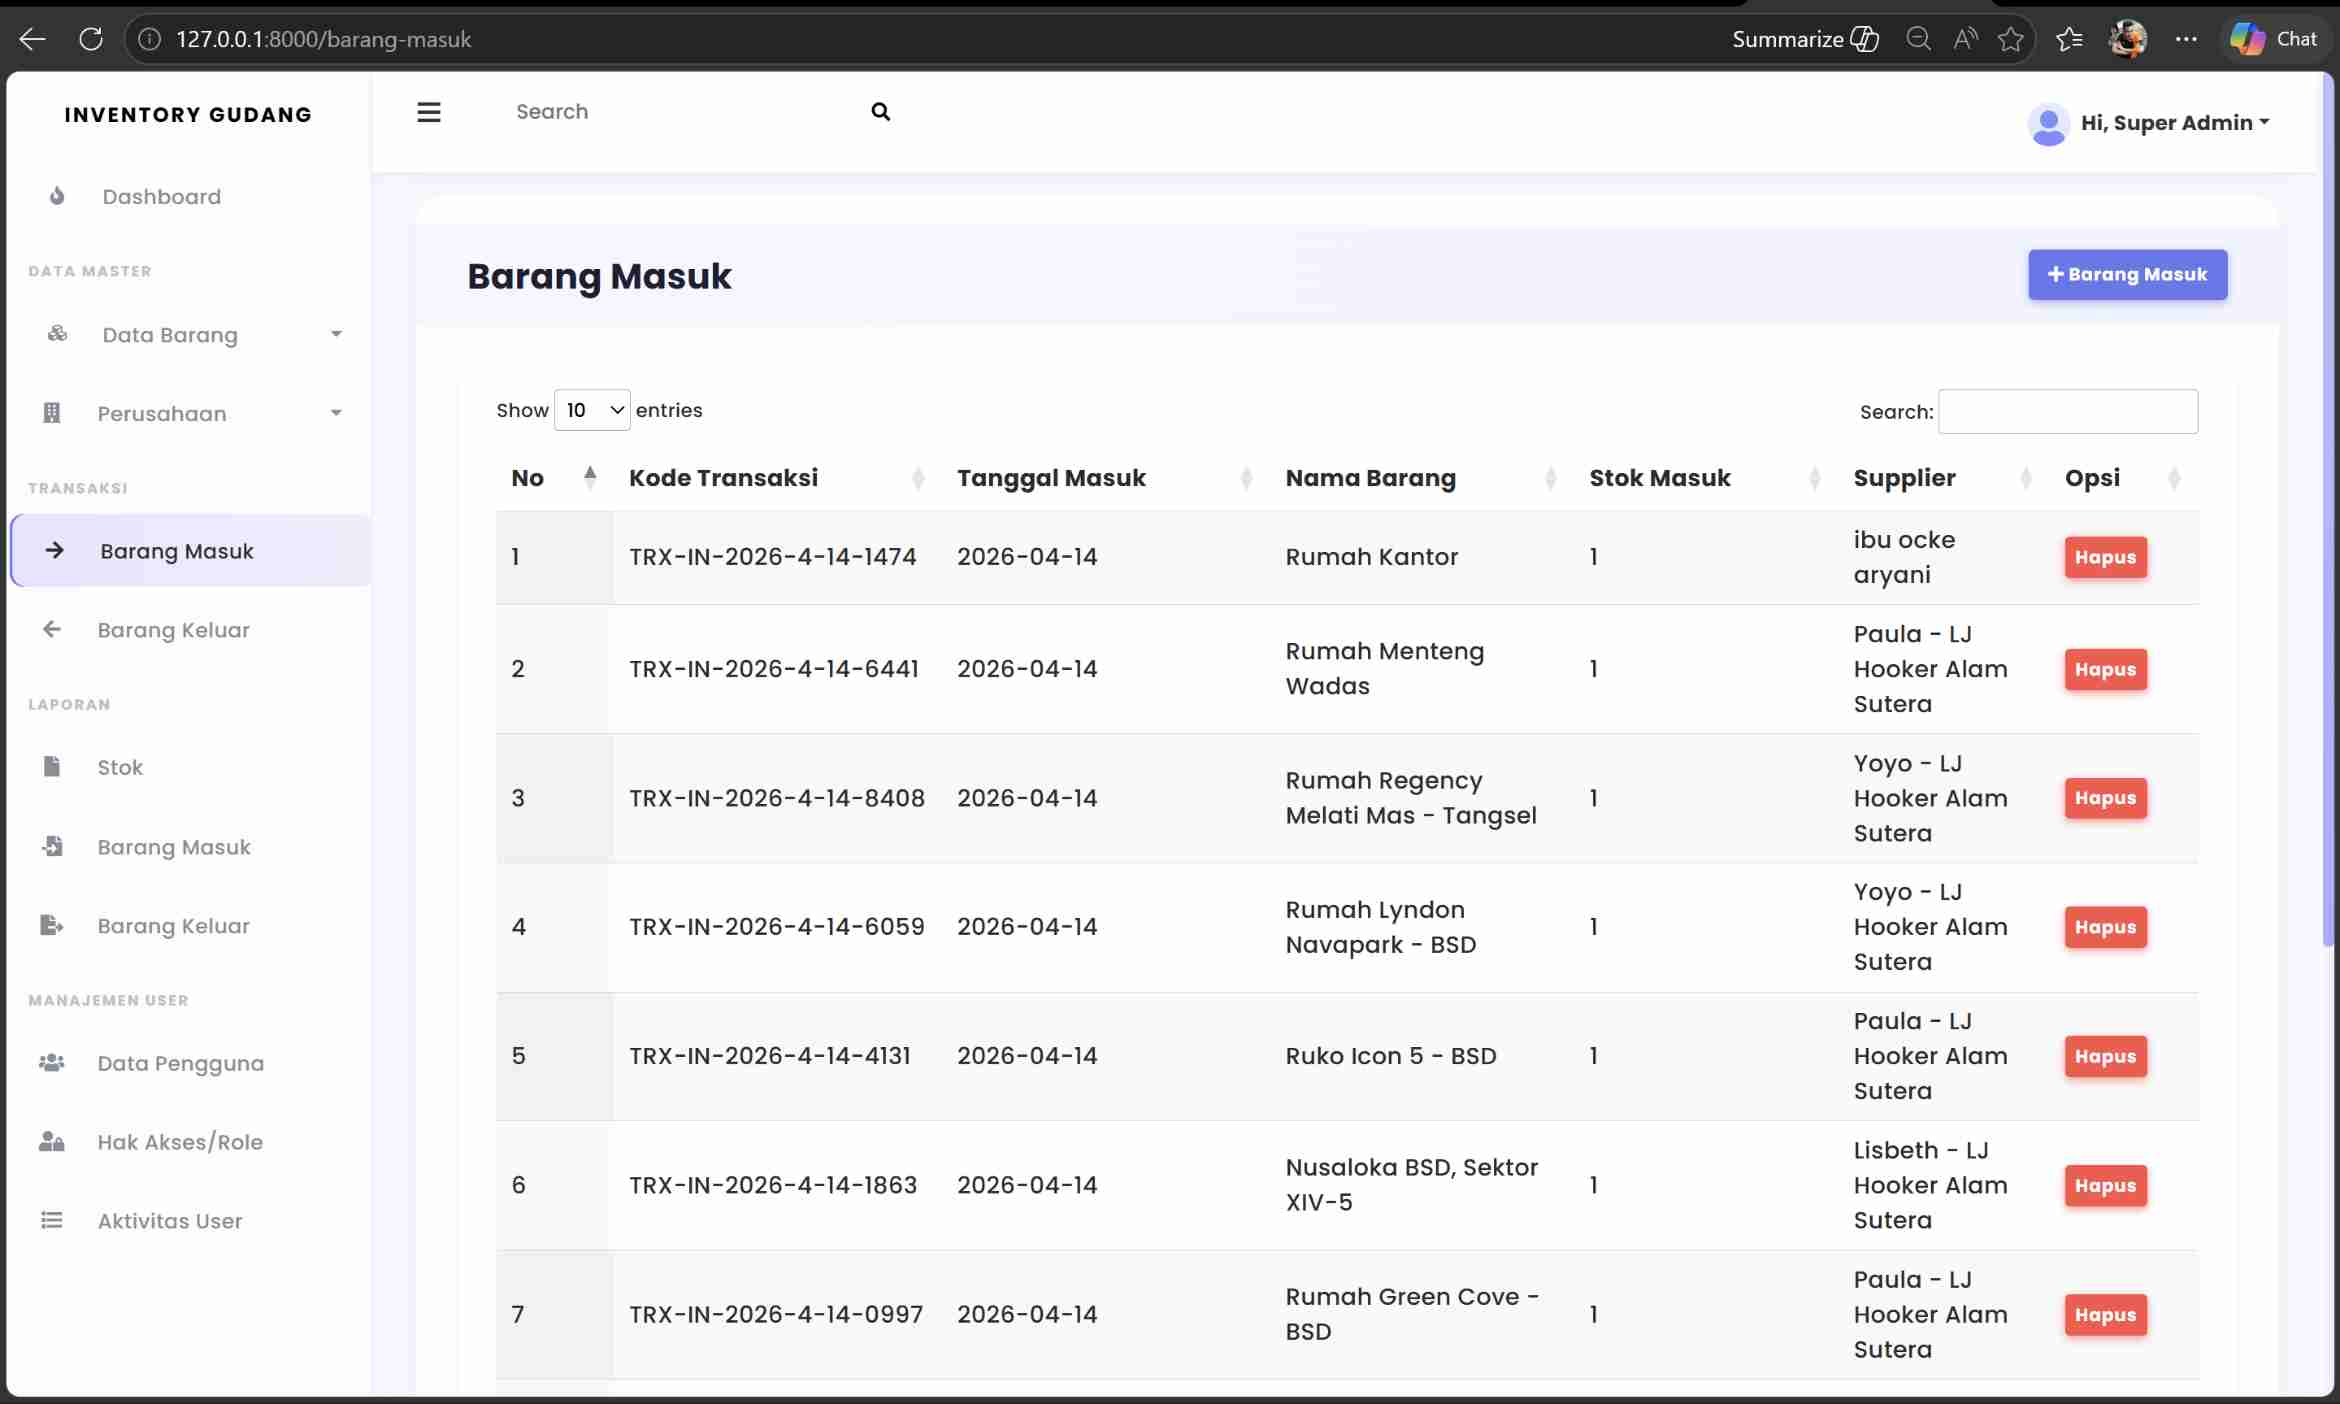2340x1404 pixels.
Task: Sort table by Nama Barang column
Action: click(x=1421, y=478)
